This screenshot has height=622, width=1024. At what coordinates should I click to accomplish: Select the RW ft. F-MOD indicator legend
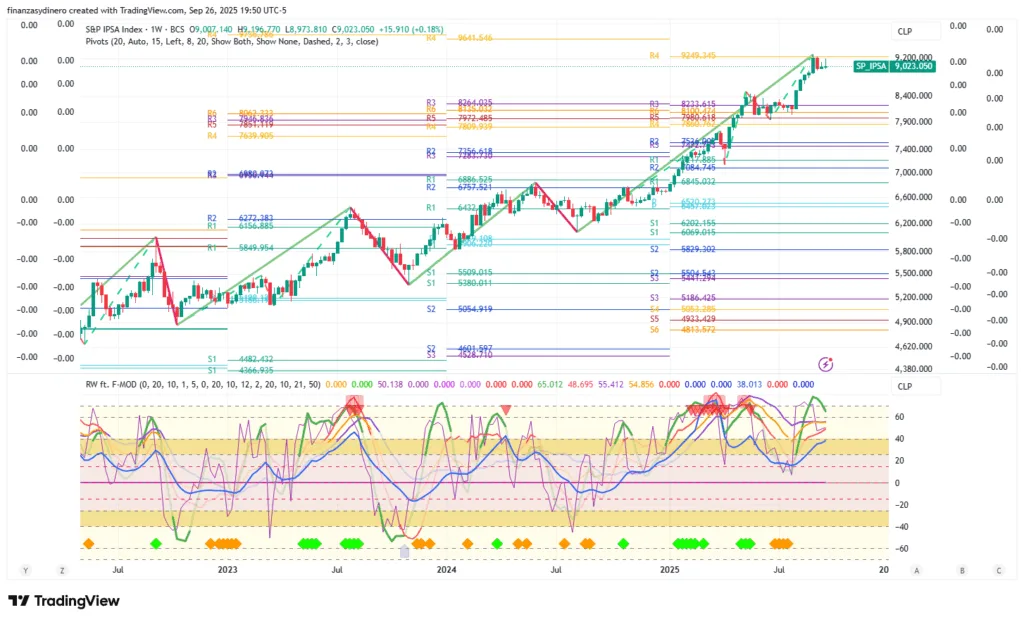click(200, 383)
